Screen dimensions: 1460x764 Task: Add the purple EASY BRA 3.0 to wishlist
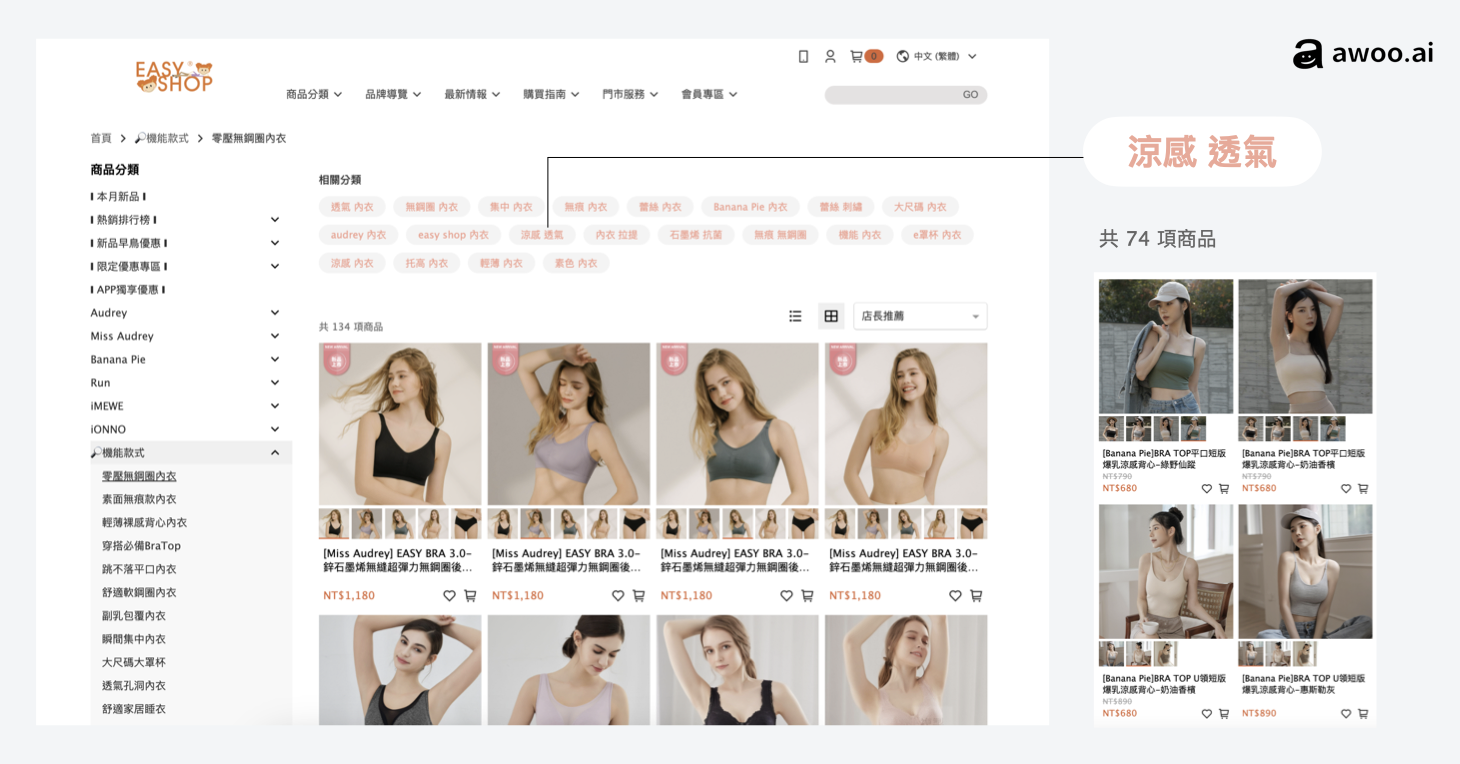(x=618, y=596)
